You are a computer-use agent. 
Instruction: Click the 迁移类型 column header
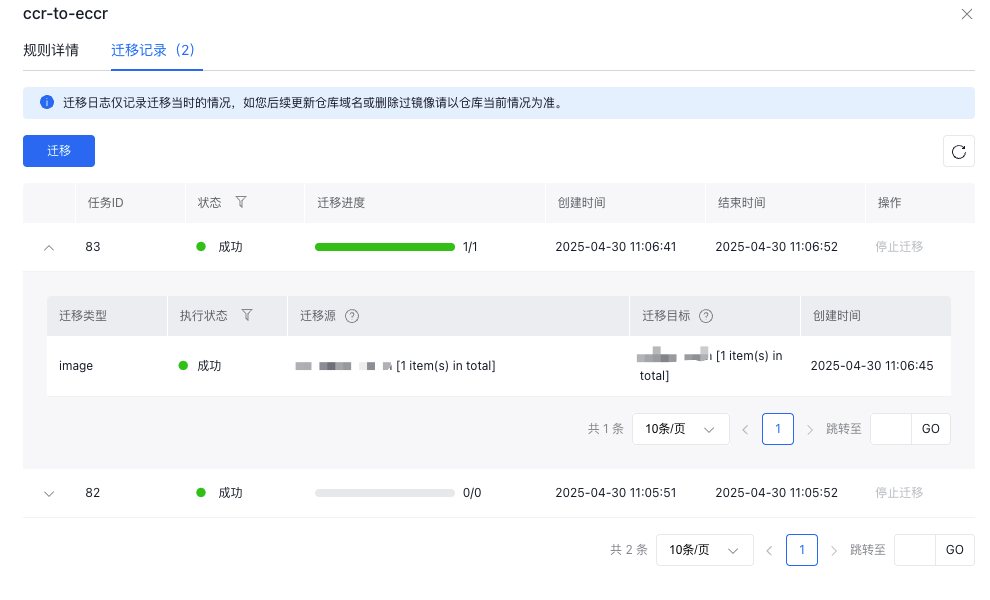(83, 316)
